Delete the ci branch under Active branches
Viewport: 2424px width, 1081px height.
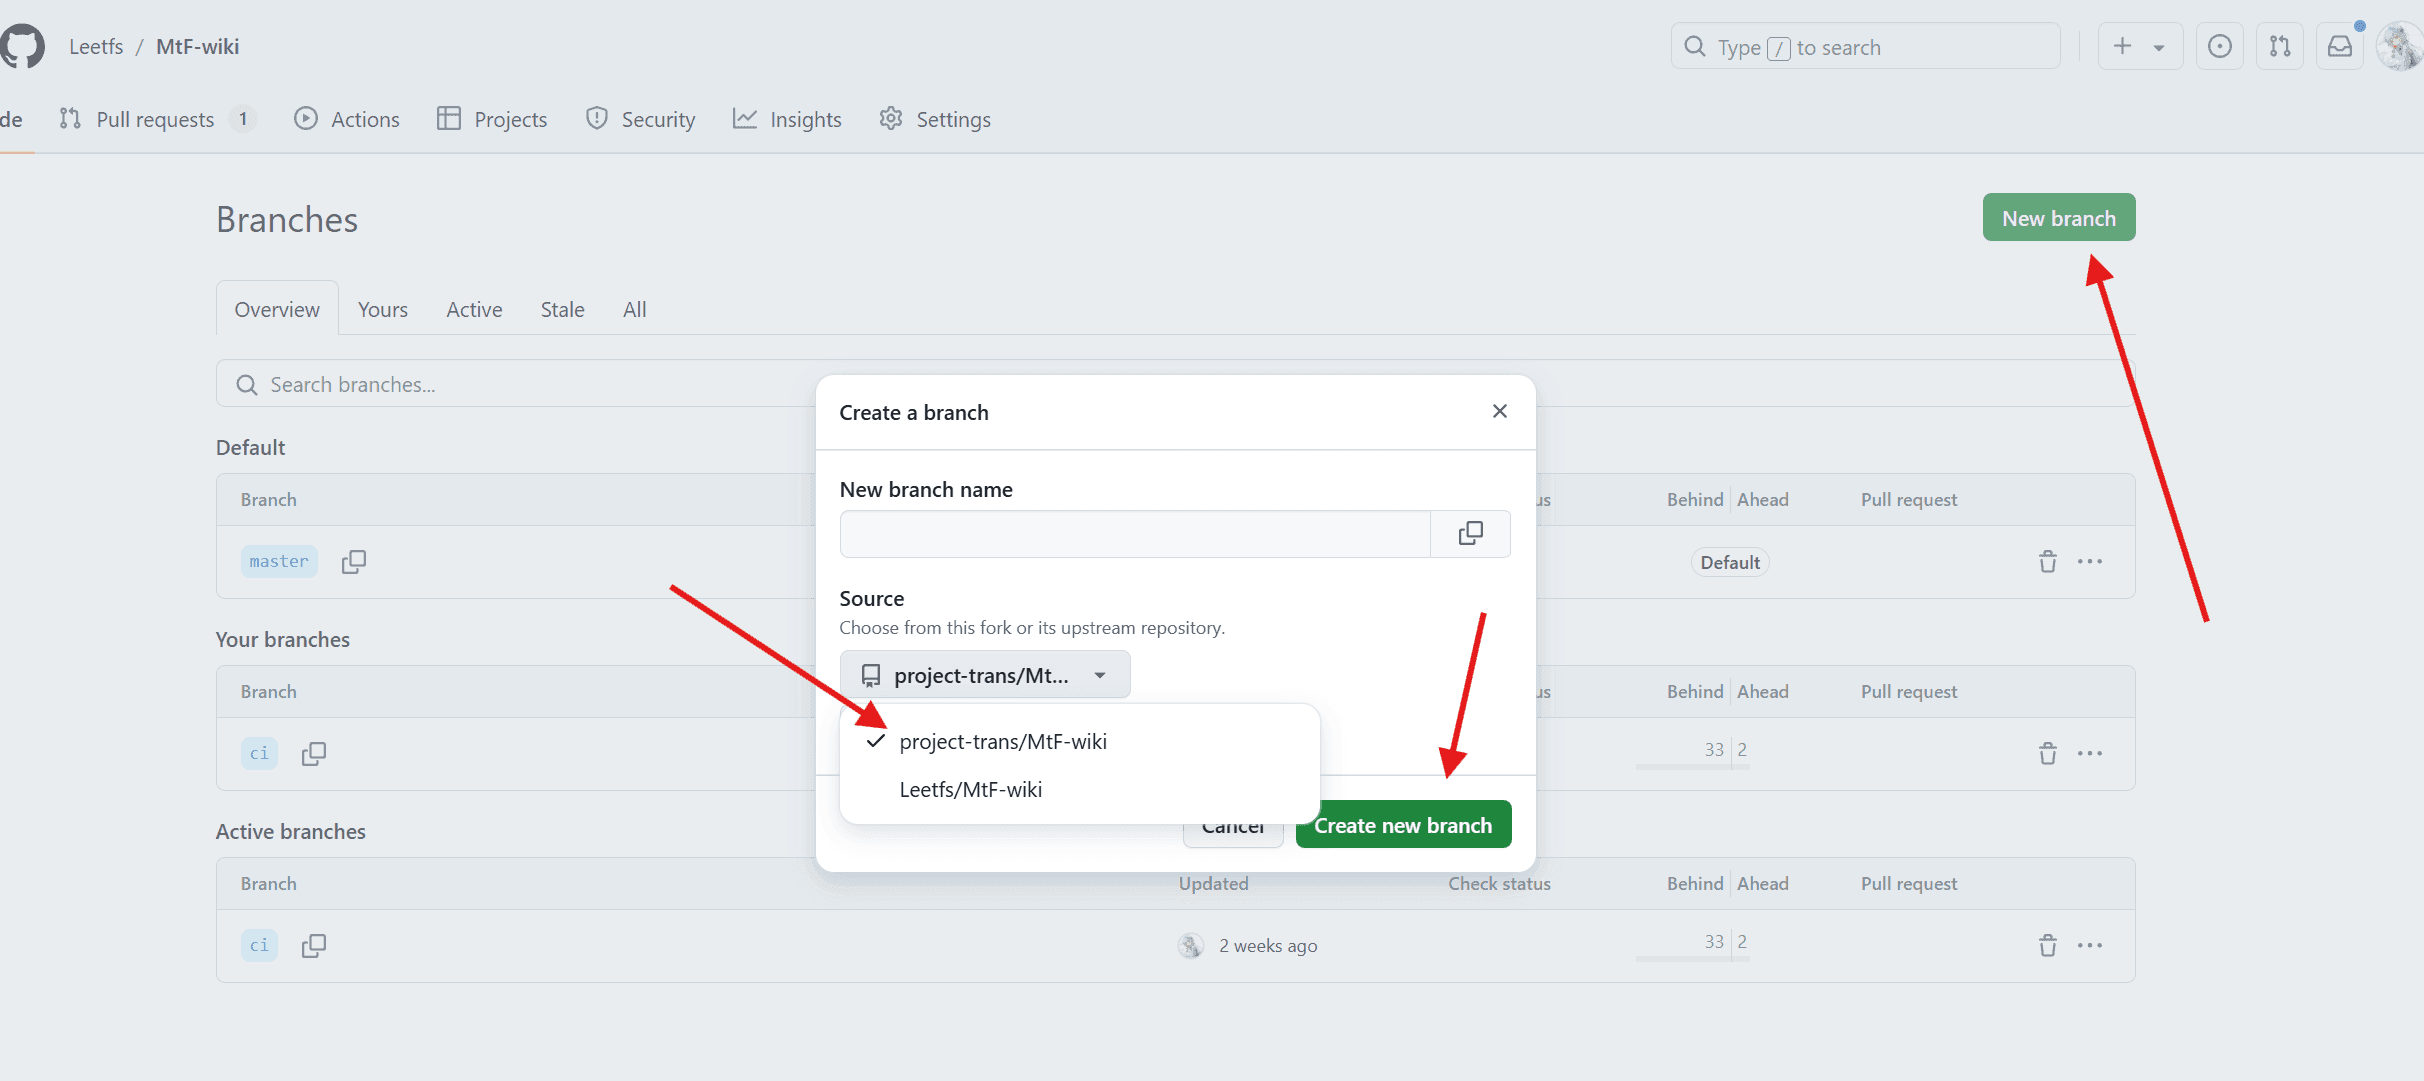tap(2047, 946)
